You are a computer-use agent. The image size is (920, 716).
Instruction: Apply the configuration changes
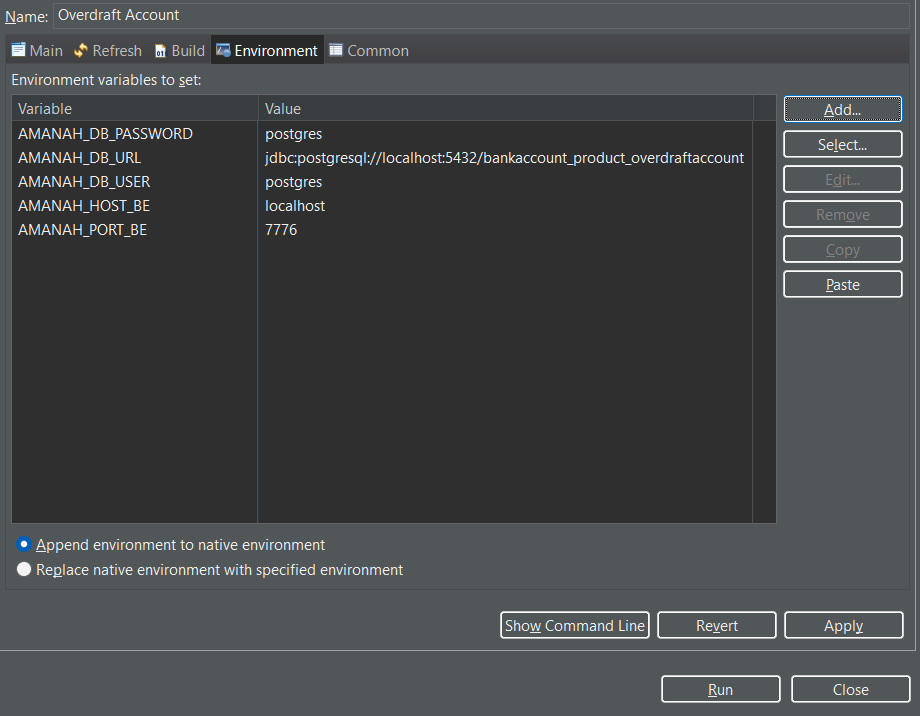843,626
